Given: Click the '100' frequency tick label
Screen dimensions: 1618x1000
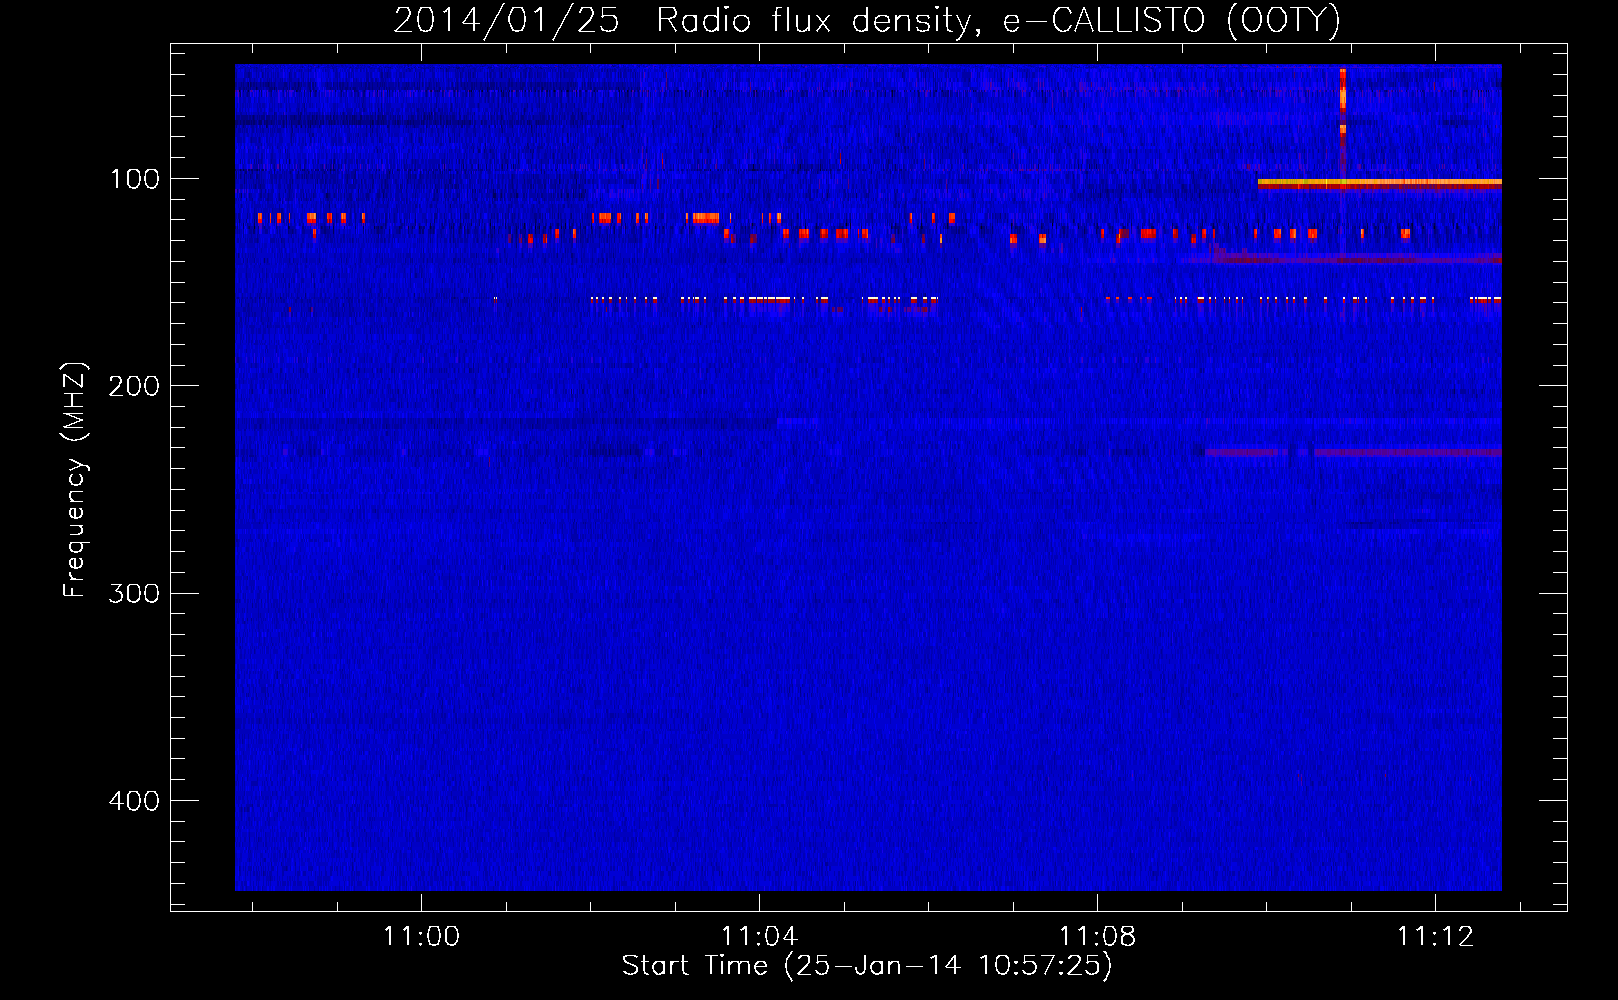Looking at the screenshot, I should coord(135,179).
